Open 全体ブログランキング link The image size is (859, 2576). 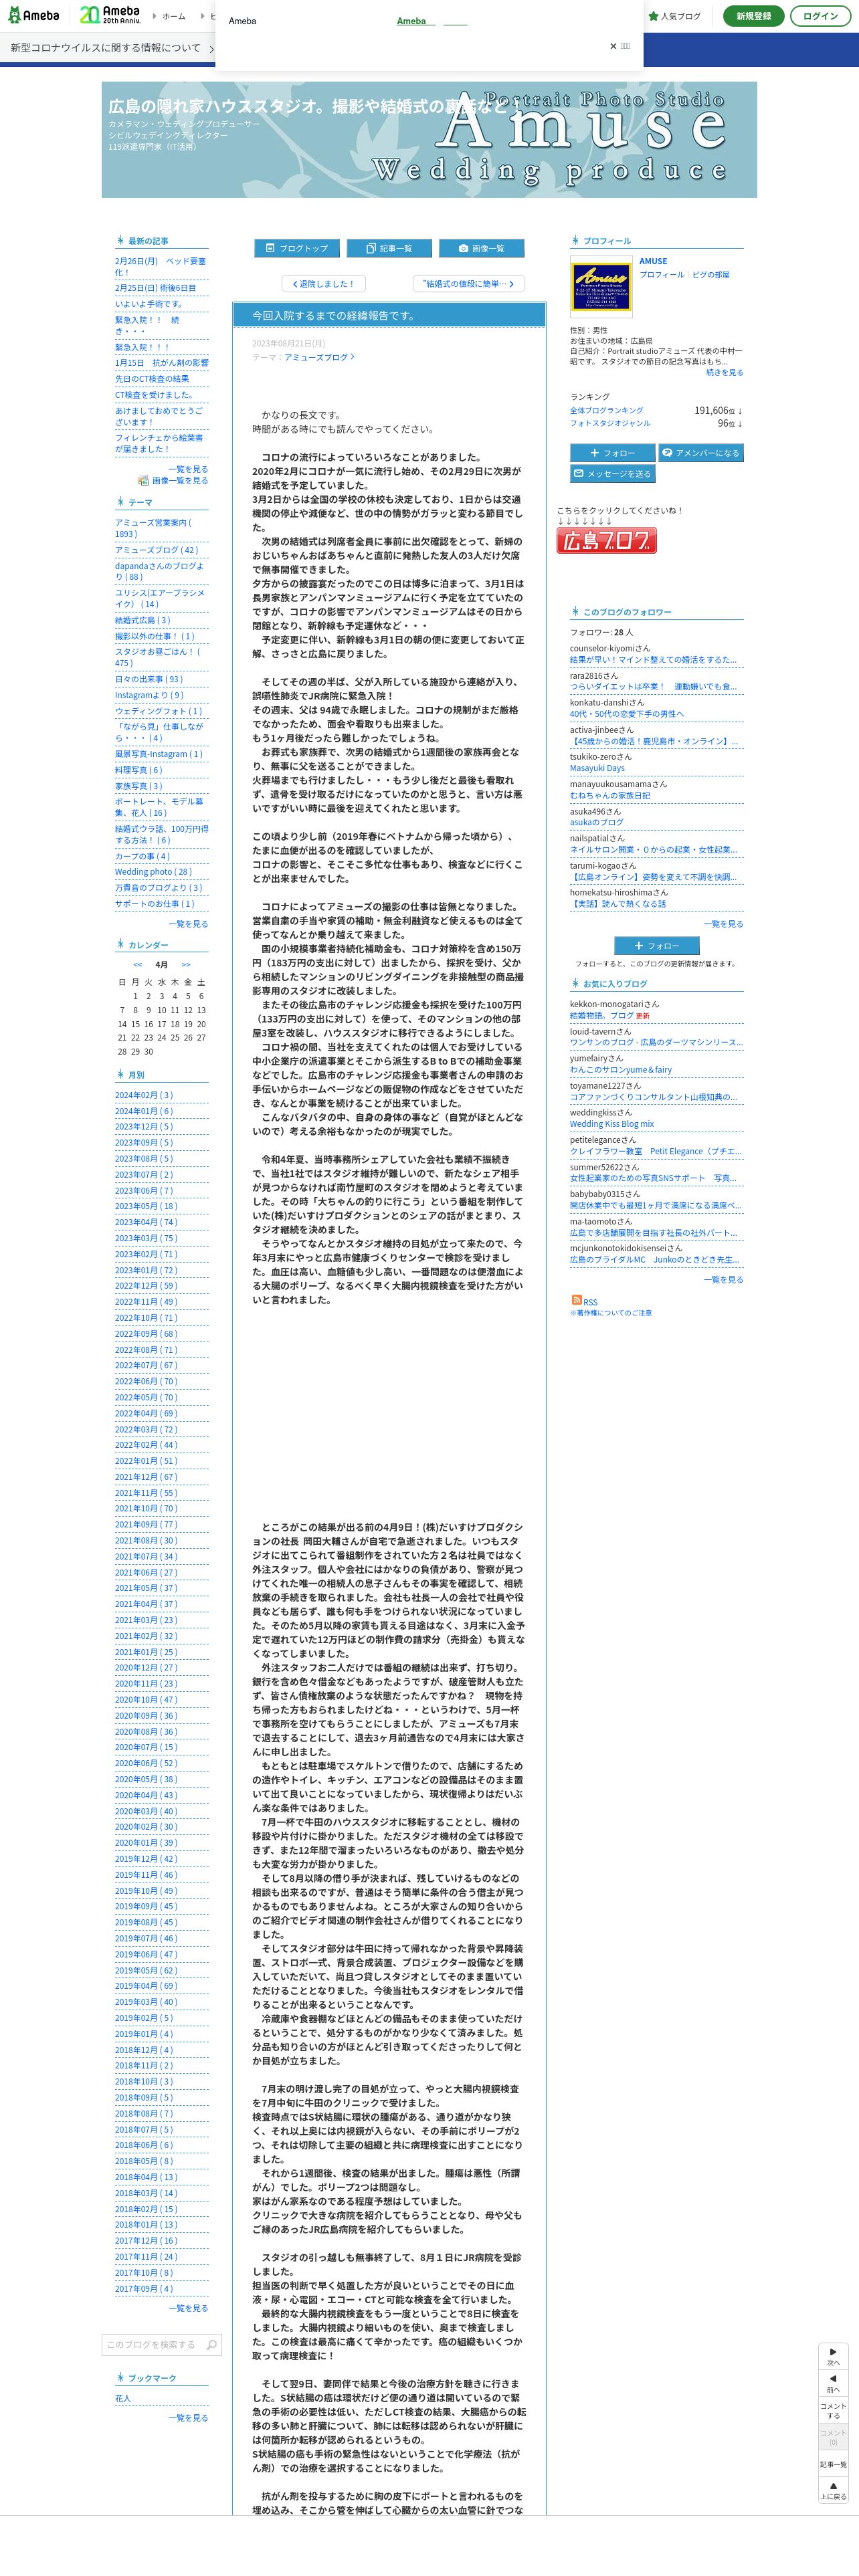pyautogui.click(x=607, y=410)
